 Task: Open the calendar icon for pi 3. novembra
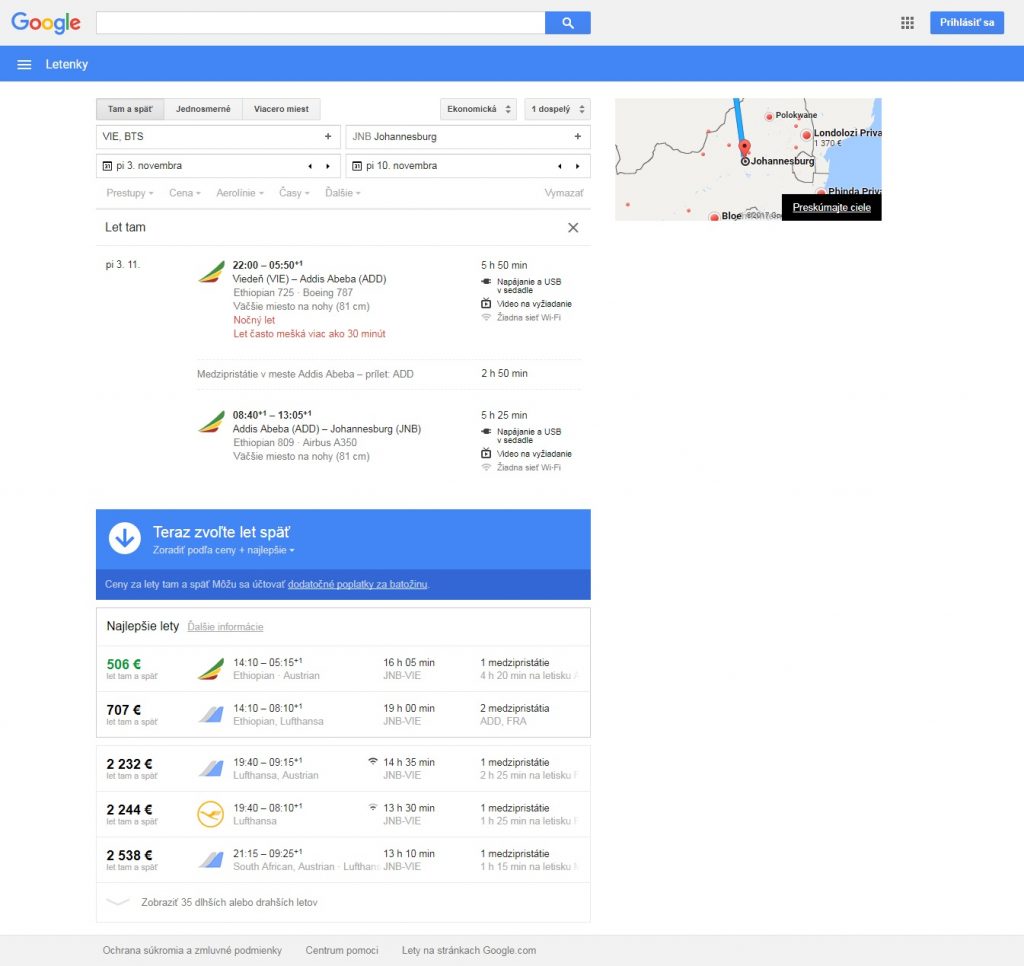pos(107,166)
